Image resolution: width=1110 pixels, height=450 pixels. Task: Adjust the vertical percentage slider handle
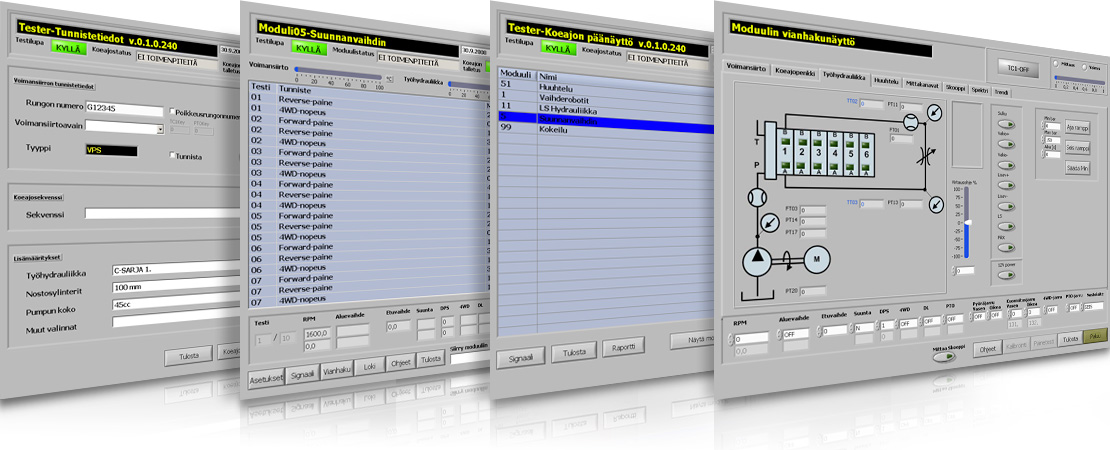969,222
